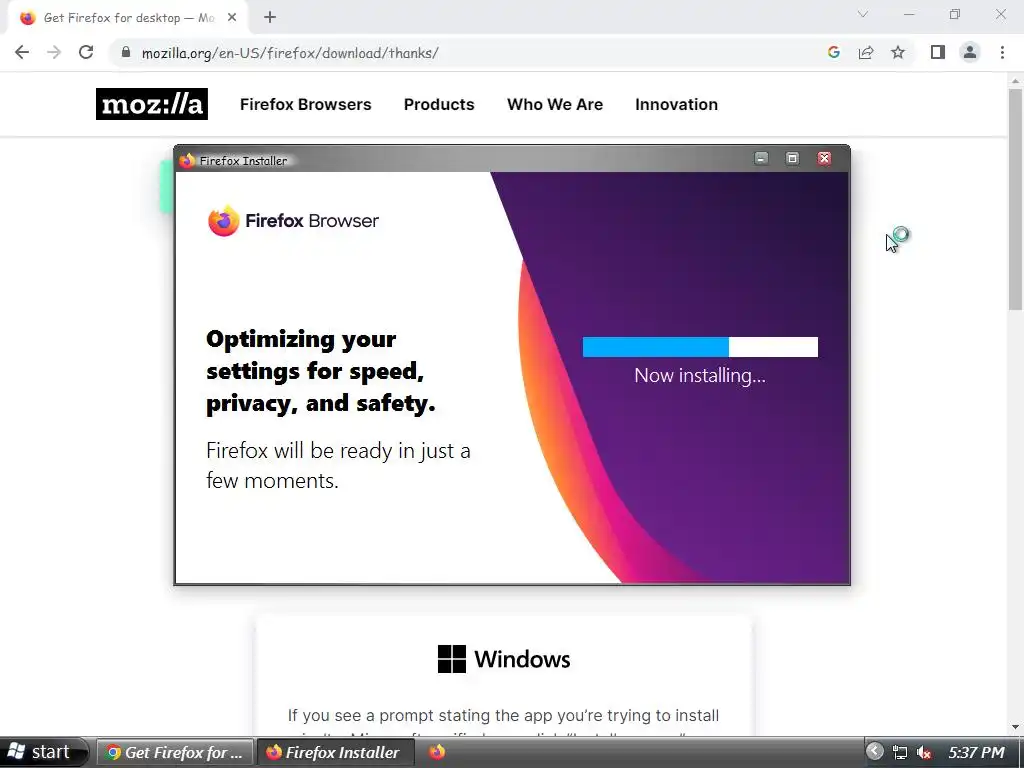Screen dimensions: 1024x768
Task: Open the Windows start menu
Action: pyautogui.click(x=42, y=752)
